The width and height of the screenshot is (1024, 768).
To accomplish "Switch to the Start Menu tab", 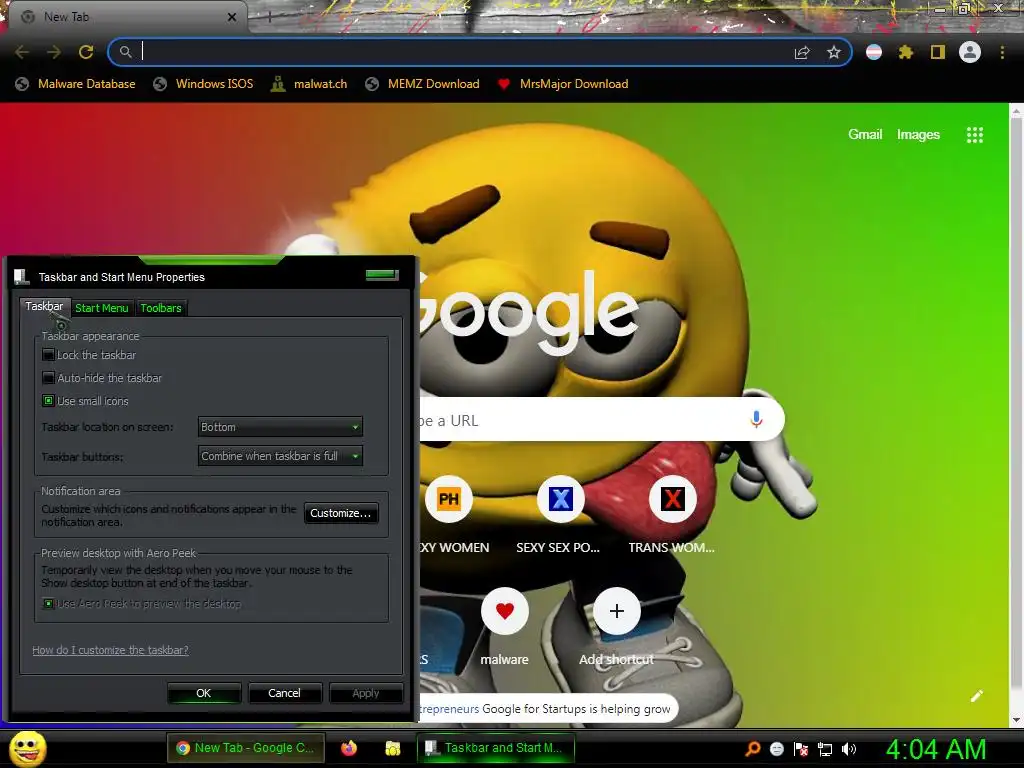I will 102,308.
